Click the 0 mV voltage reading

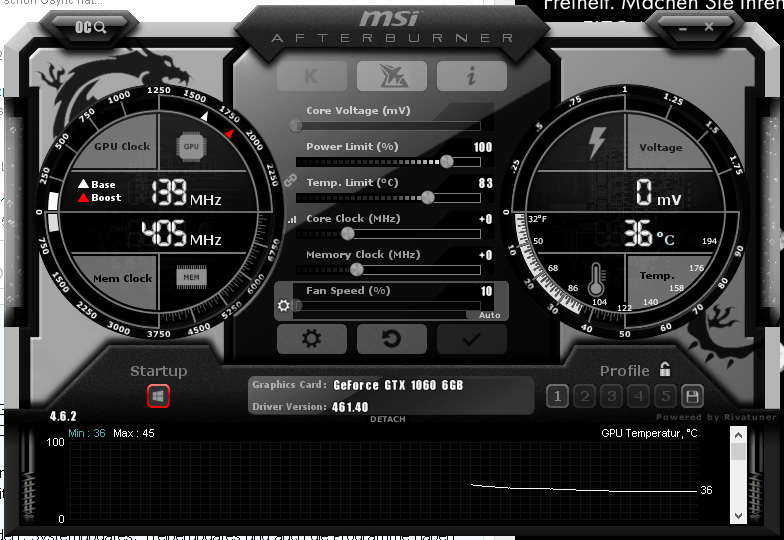[x=658, y=193]
